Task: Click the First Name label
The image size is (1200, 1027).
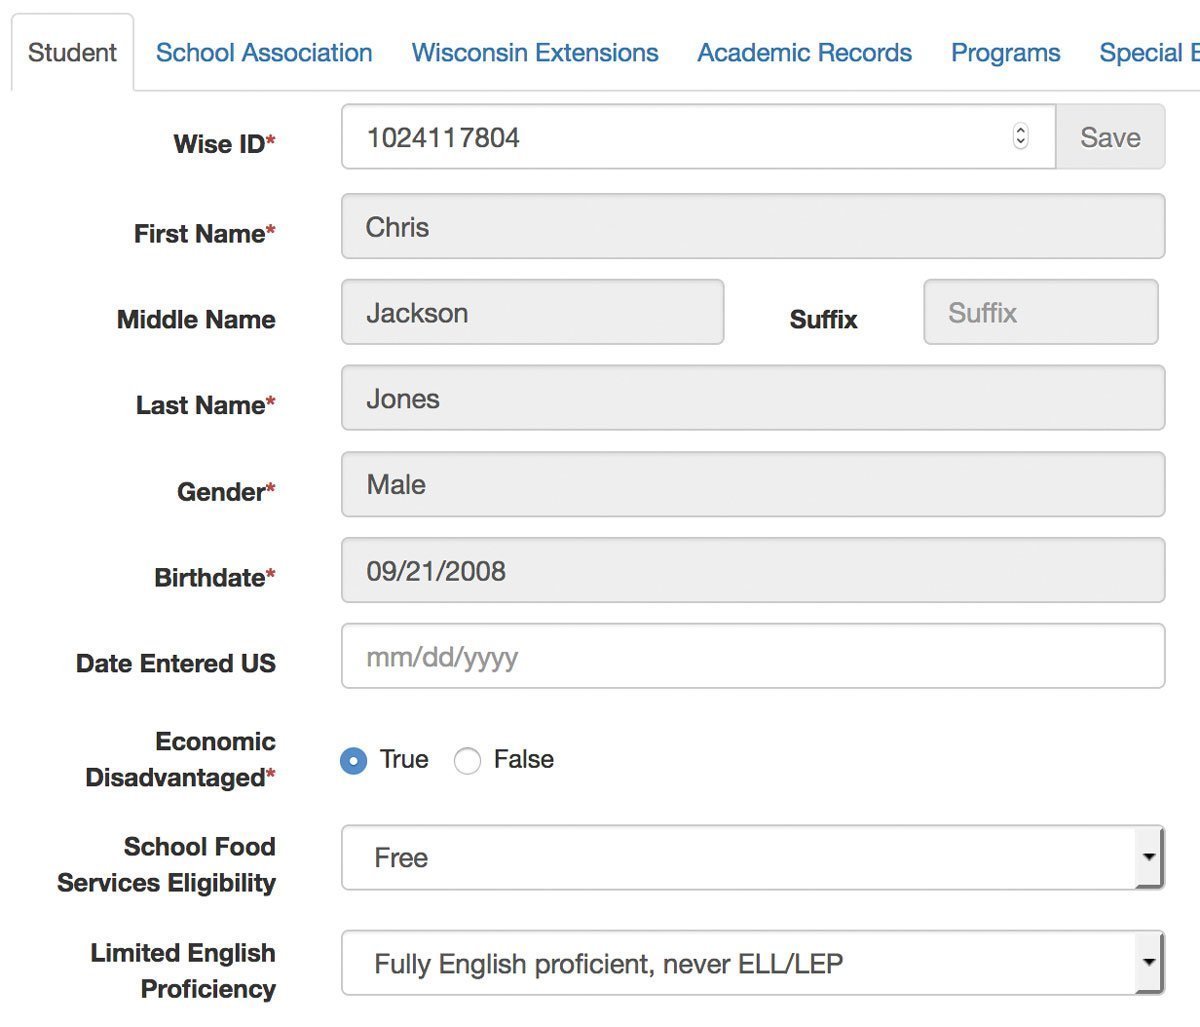Action: (205, 234)
